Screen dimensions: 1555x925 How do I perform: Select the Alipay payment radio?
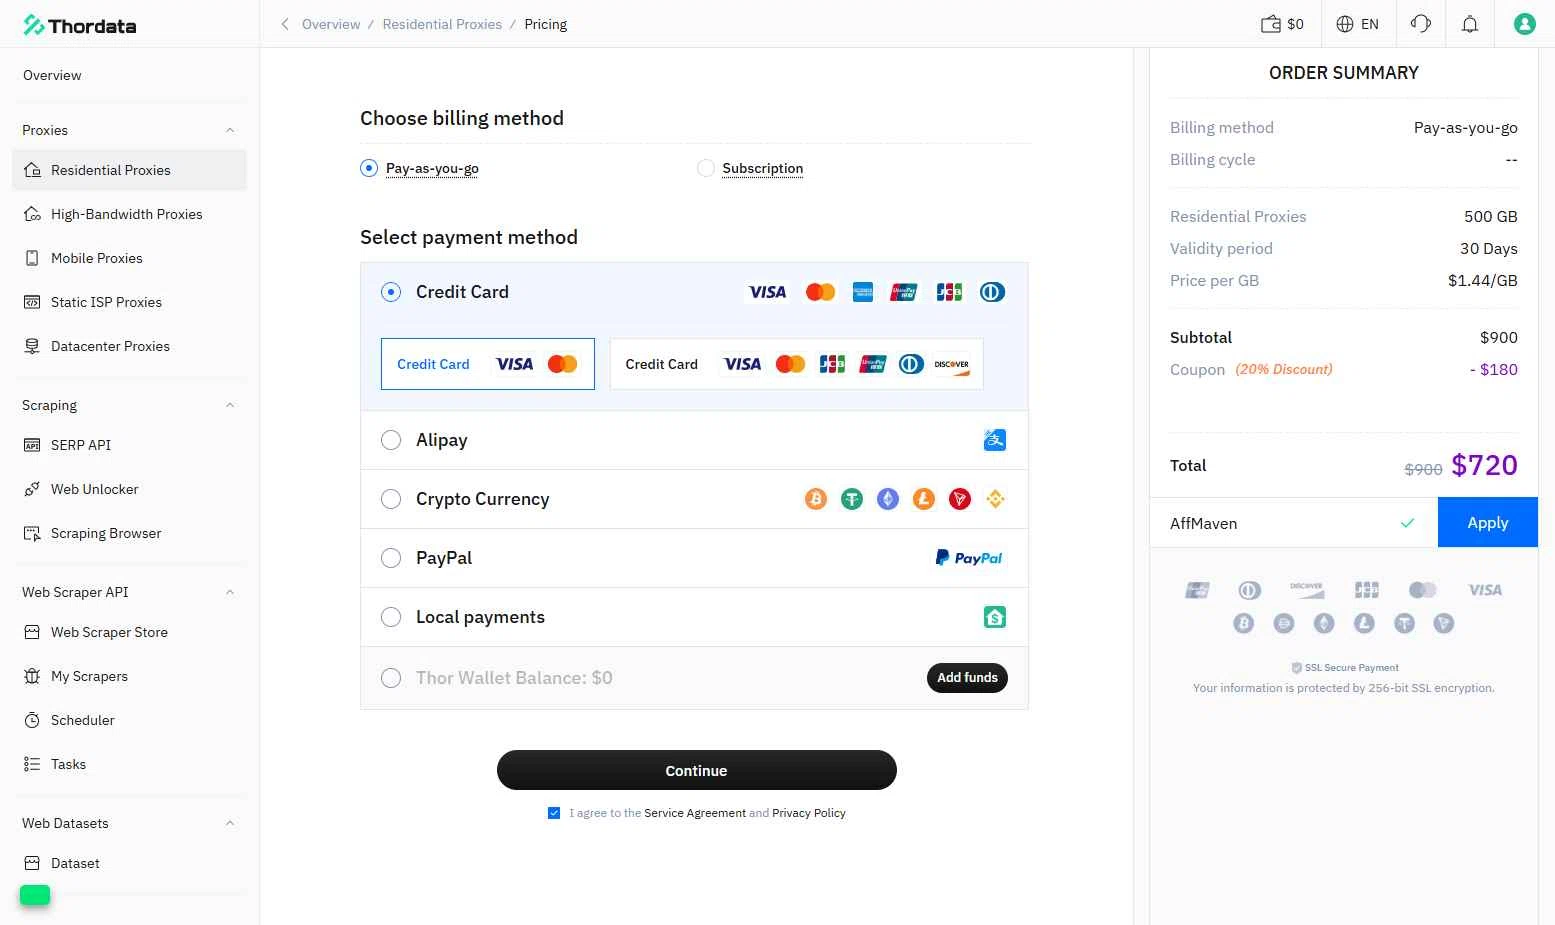pyautogui.click(x=391, y=440)
